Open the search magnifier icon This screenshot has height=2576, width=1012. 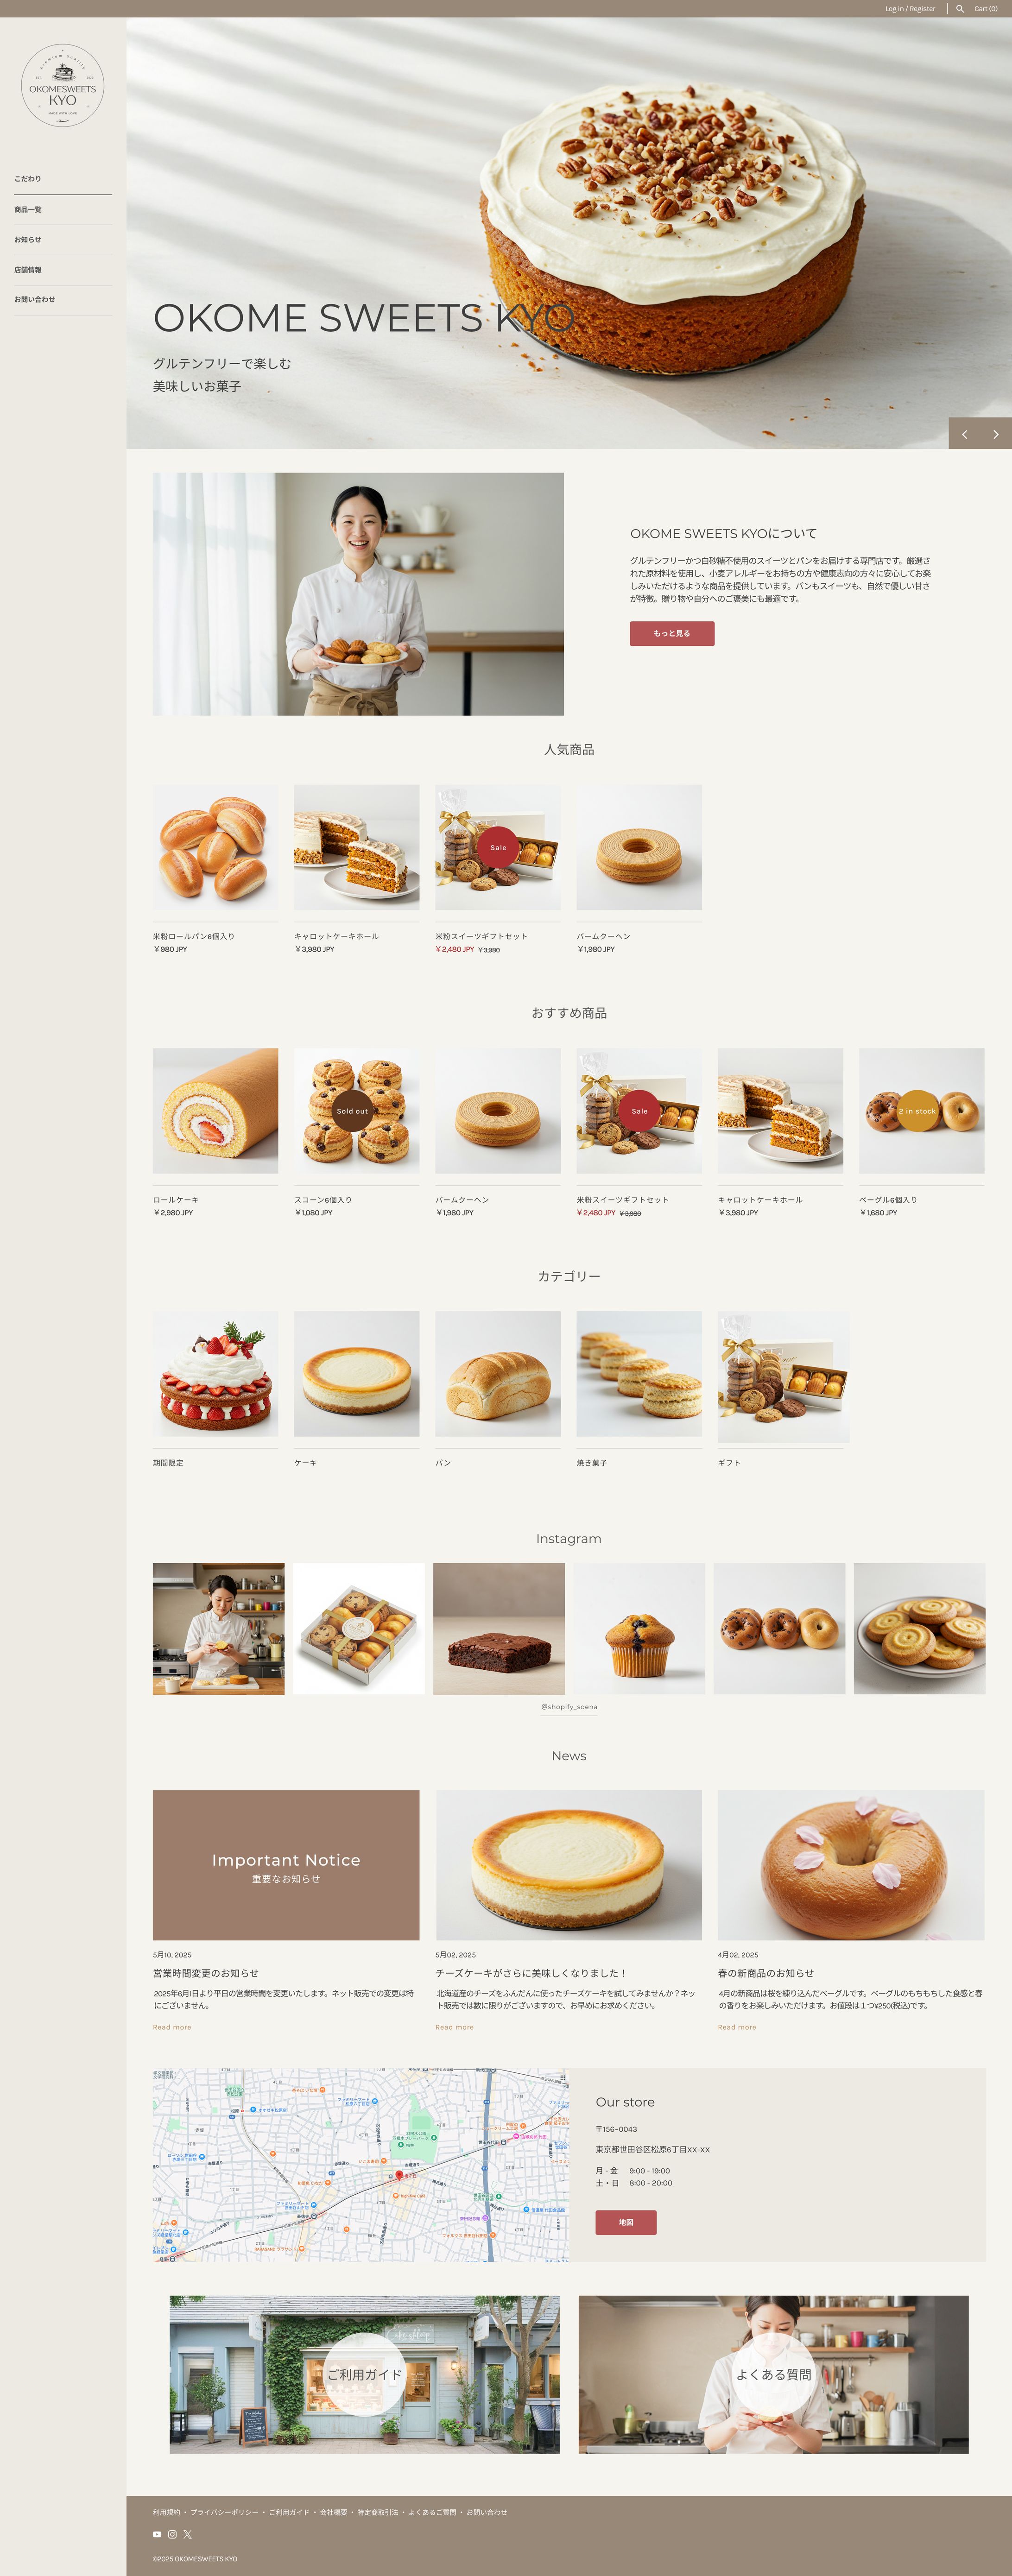click(960, 9)
